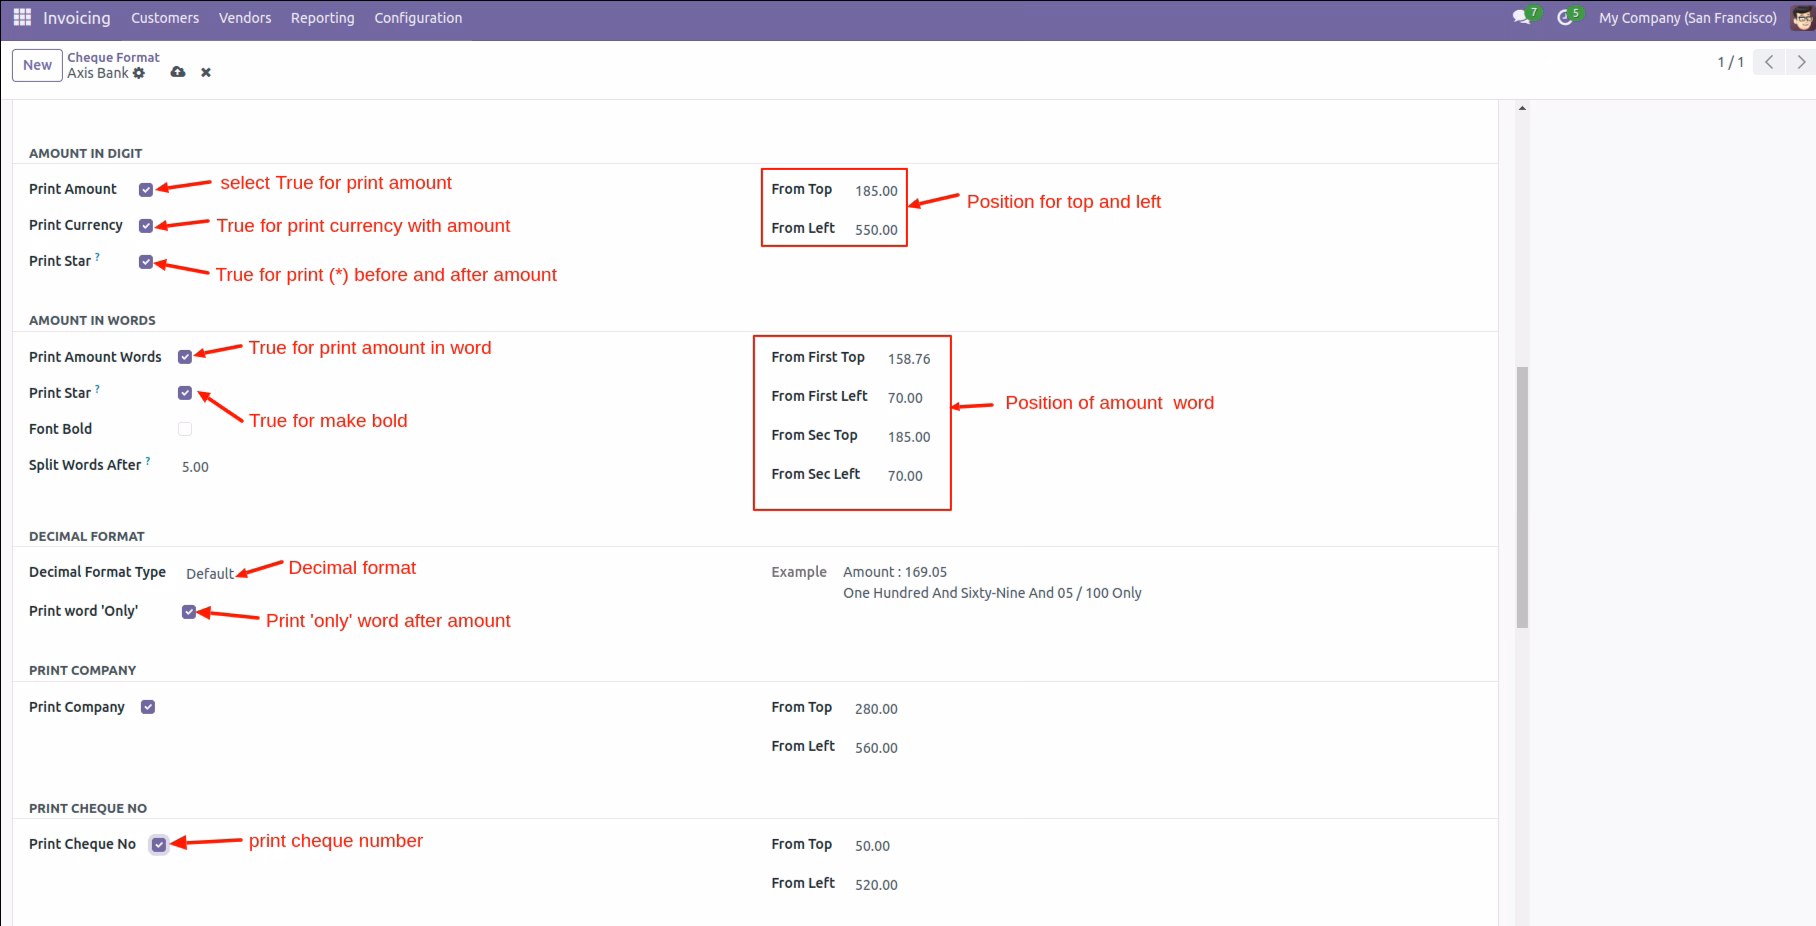
Task: Go to next record arrow
Action: point(1801,62)
